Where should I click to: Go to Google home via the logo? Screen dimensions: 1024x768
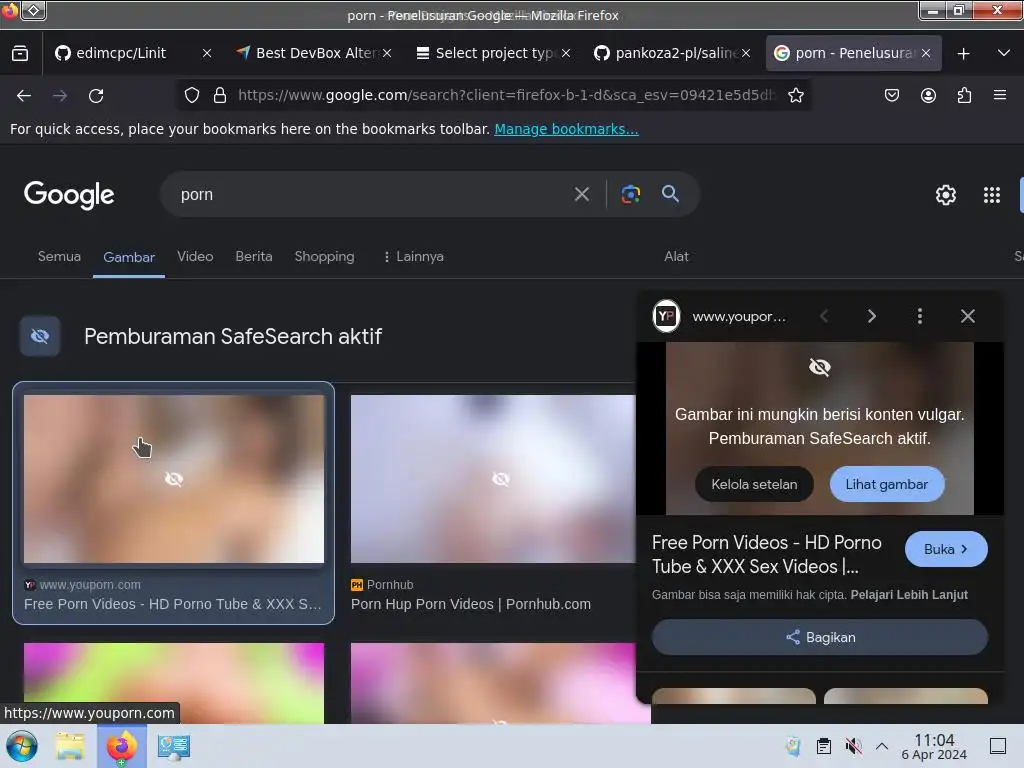point(69,195)
